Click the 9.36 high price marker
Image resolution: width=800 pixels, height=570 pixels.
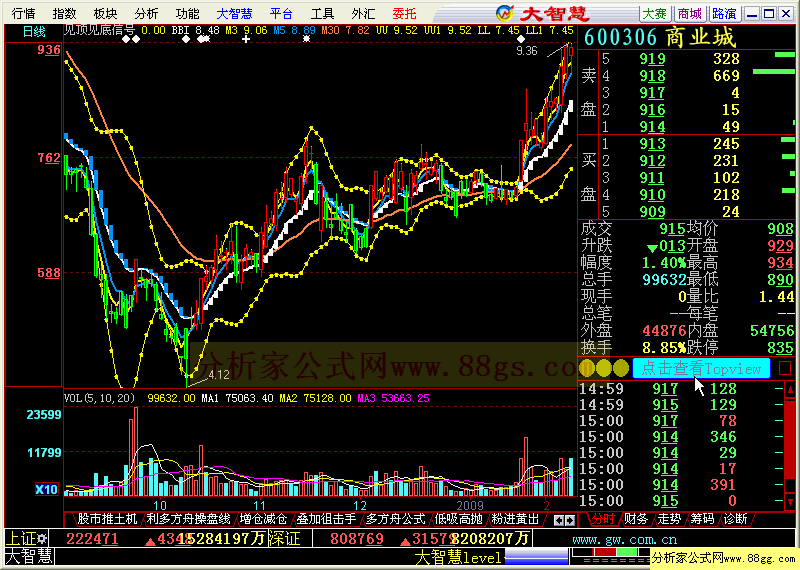[527, 51]
